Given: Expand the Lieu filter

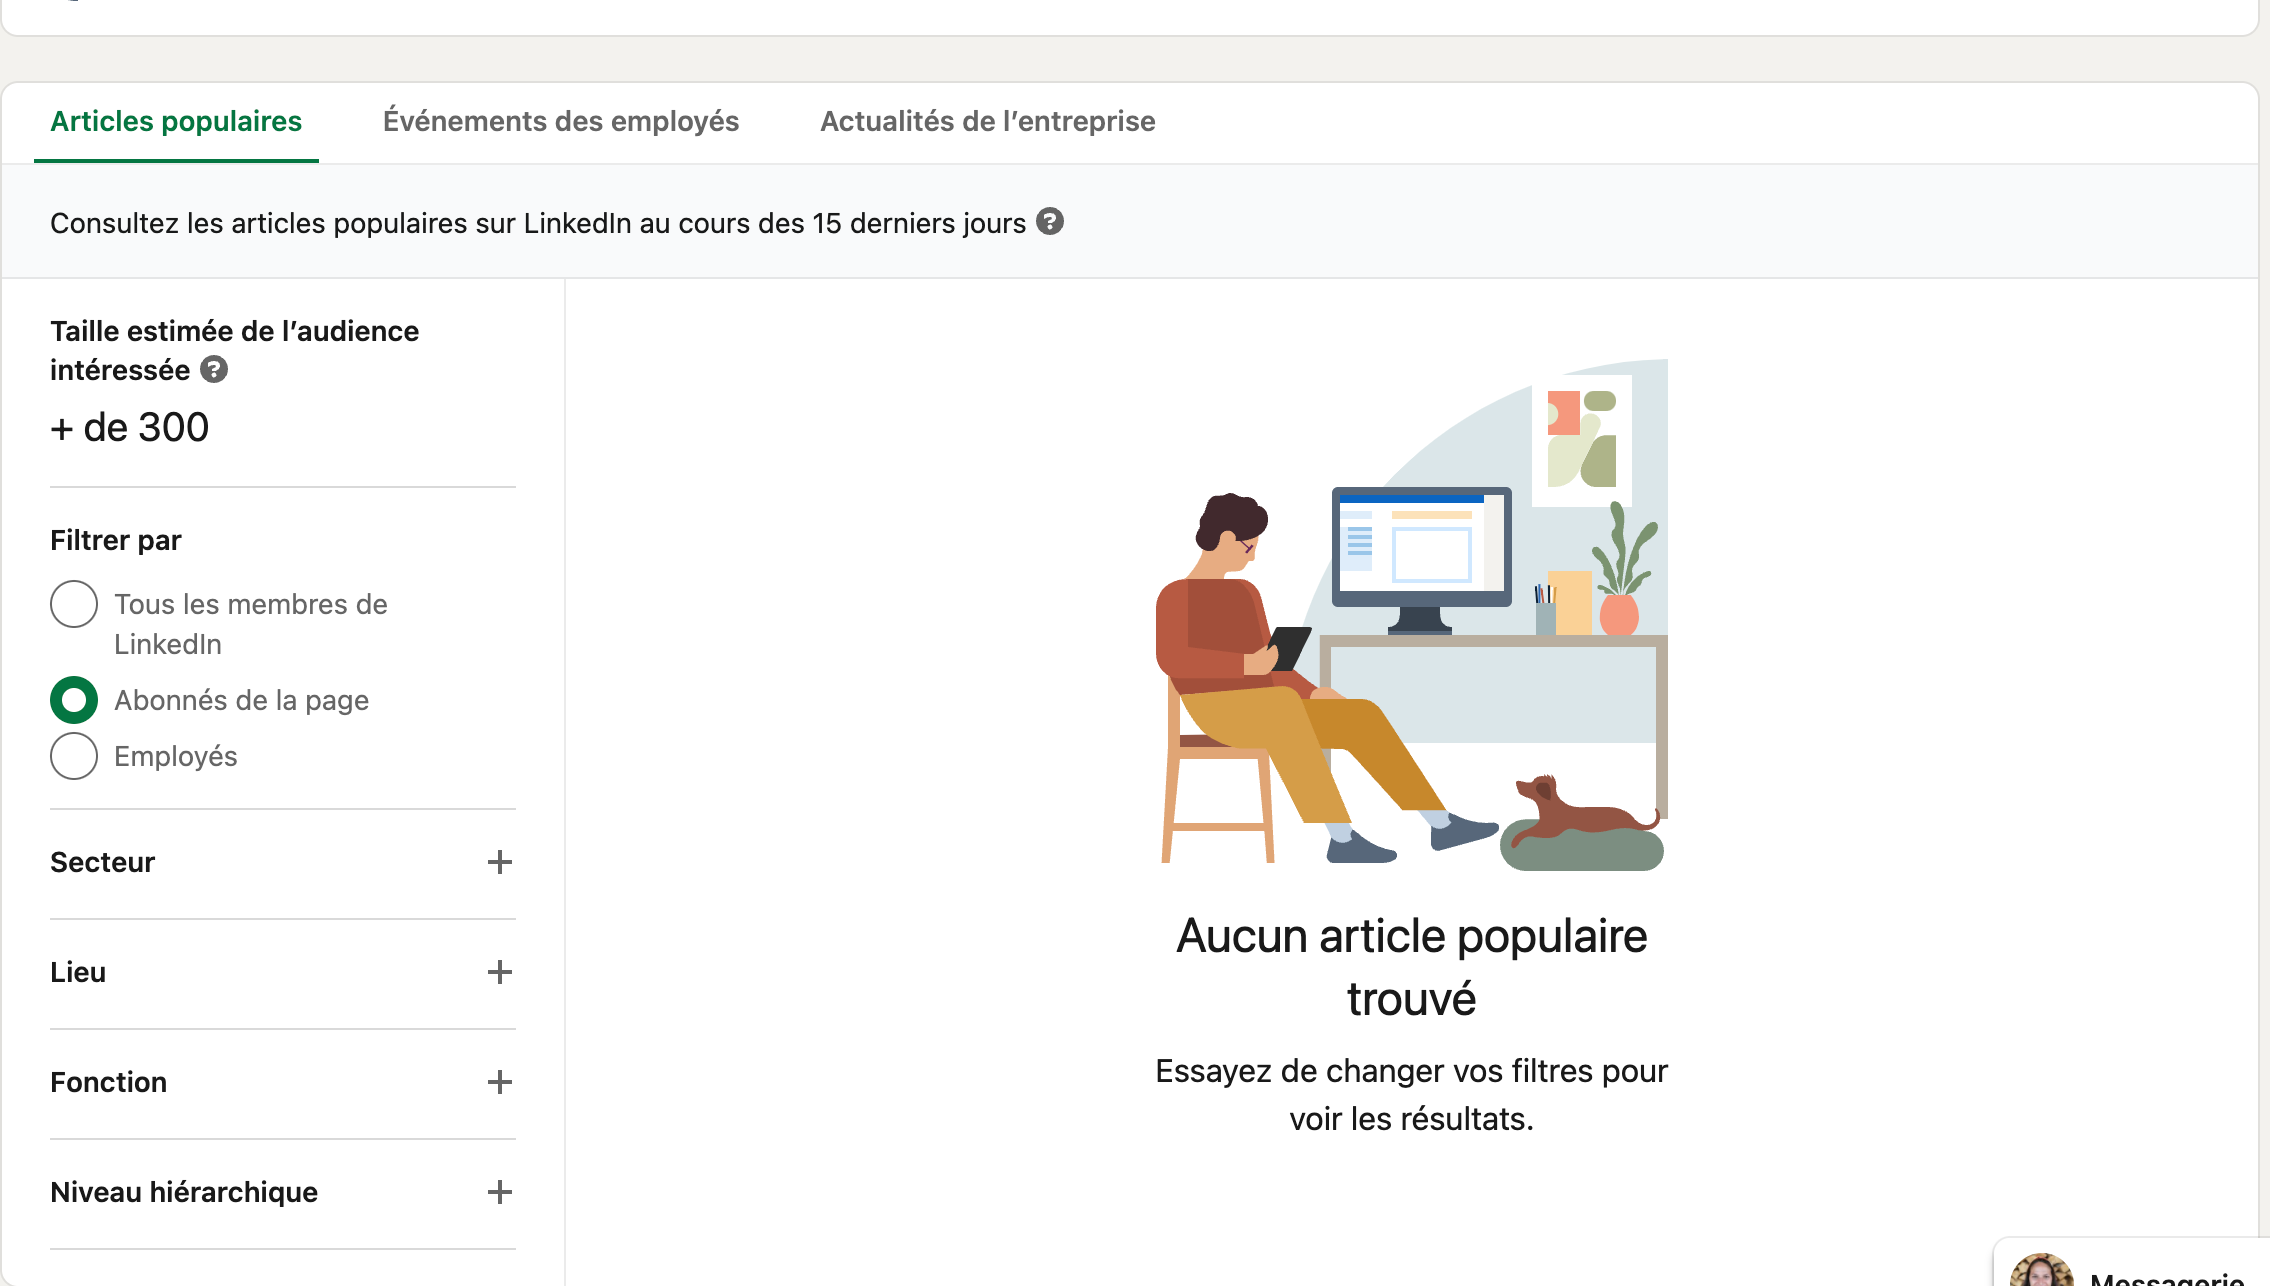Looking at the screenshot, I should [499, 972].
